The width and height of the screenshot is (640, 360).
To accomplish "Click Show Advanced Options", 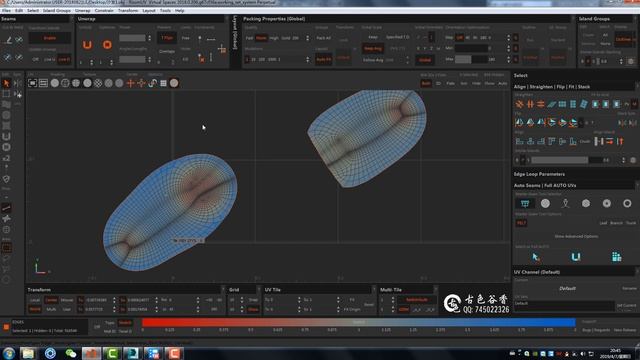I will 576,236.
